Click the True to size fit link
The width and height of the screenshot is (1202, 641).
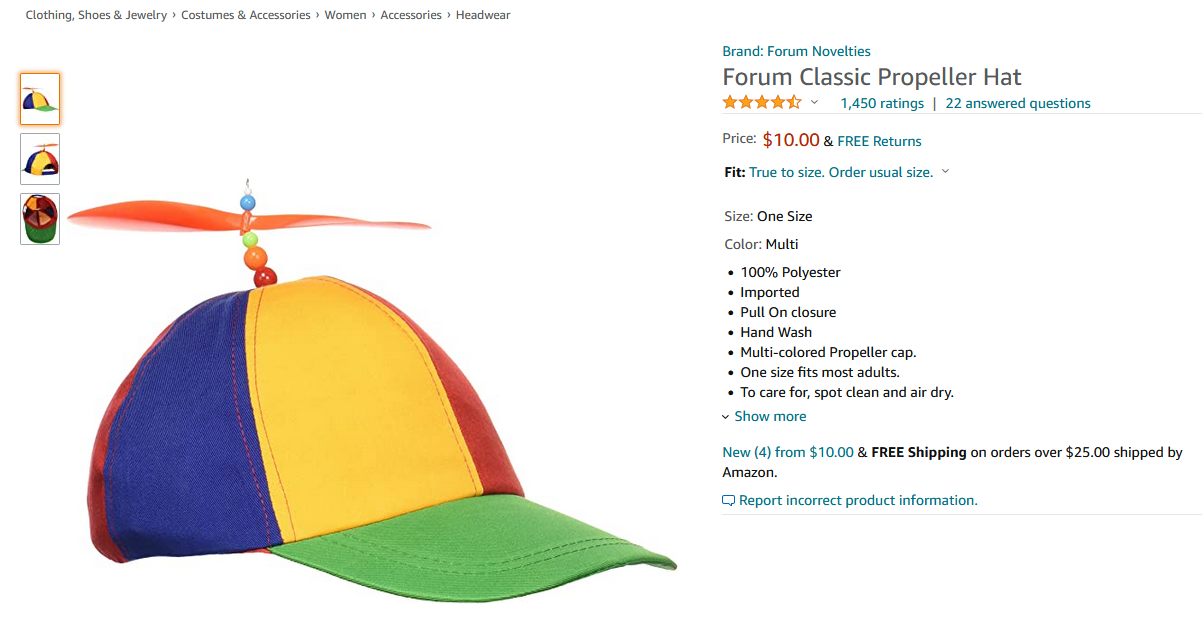(x=841, y=172)
